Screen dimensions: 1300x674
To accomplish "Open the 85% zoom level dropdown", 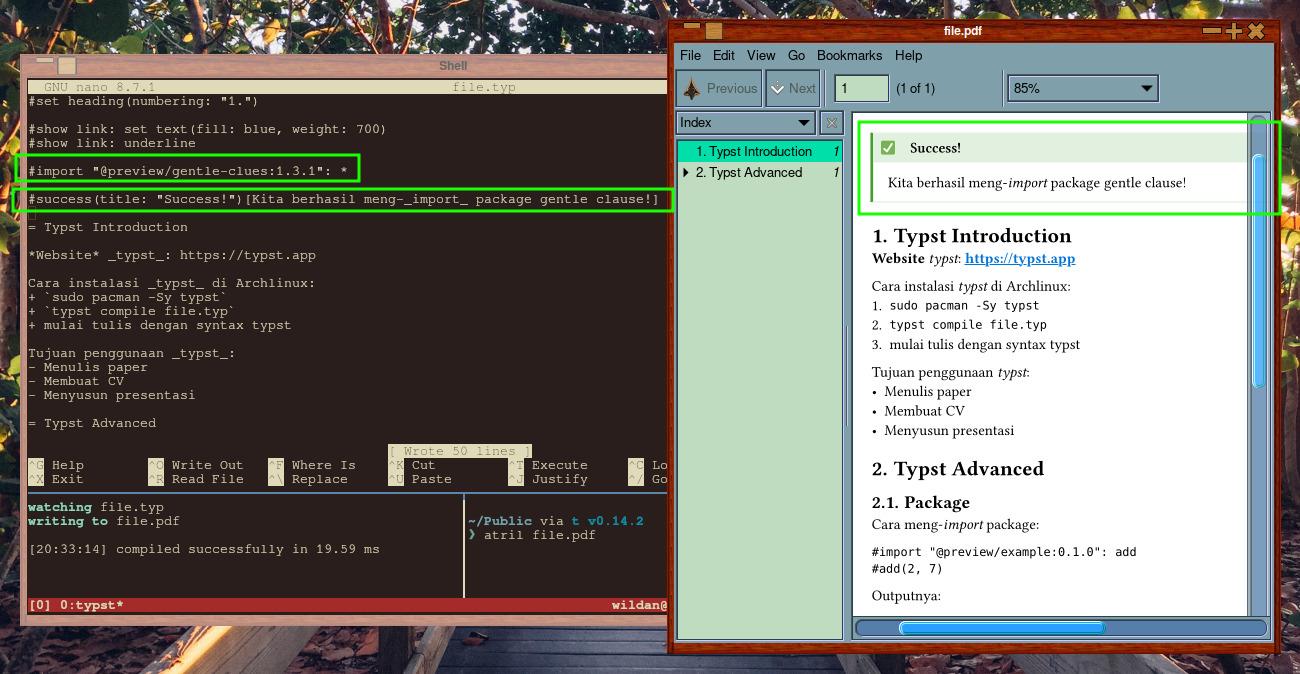I will pyautogui.click(x=1082, y=88).
